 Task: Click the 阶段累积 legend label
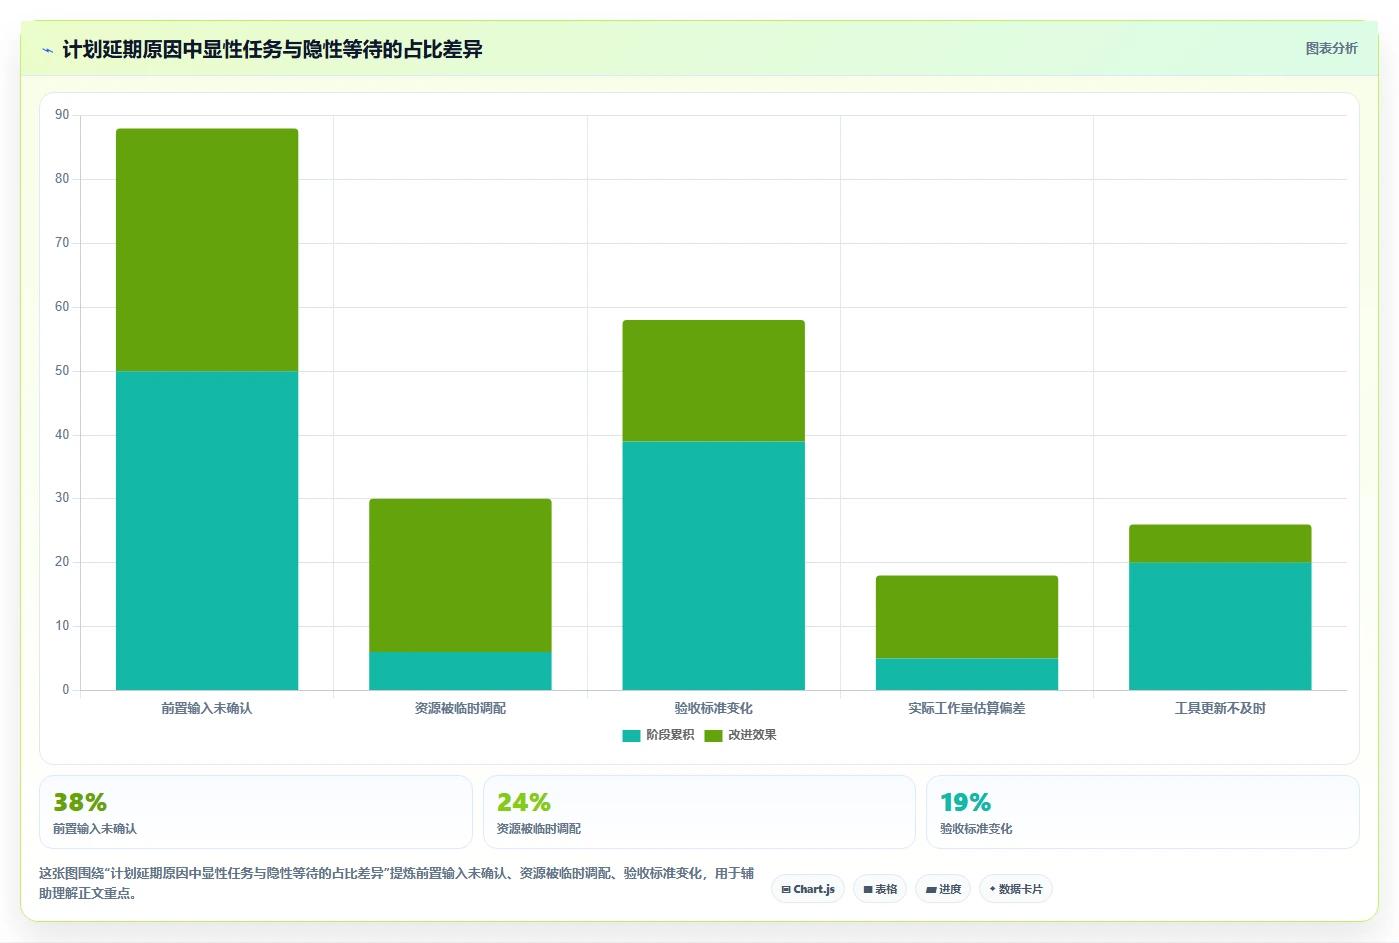670,735
